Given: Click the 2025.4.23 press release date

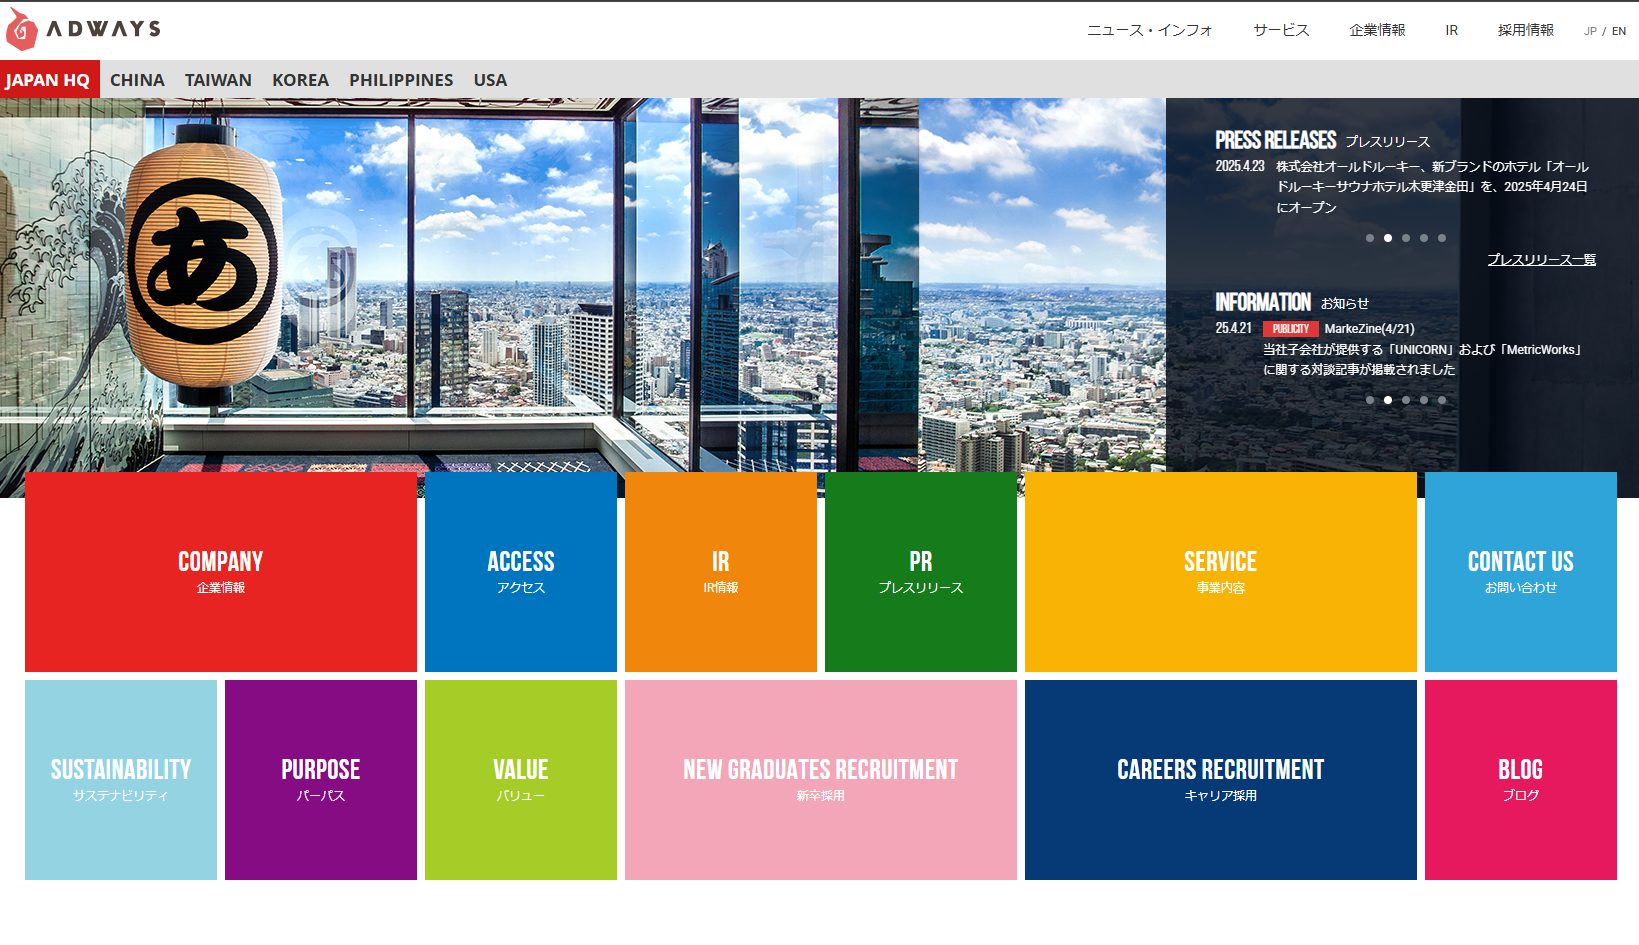Looking at the screenshot, I should [1240, 166].
